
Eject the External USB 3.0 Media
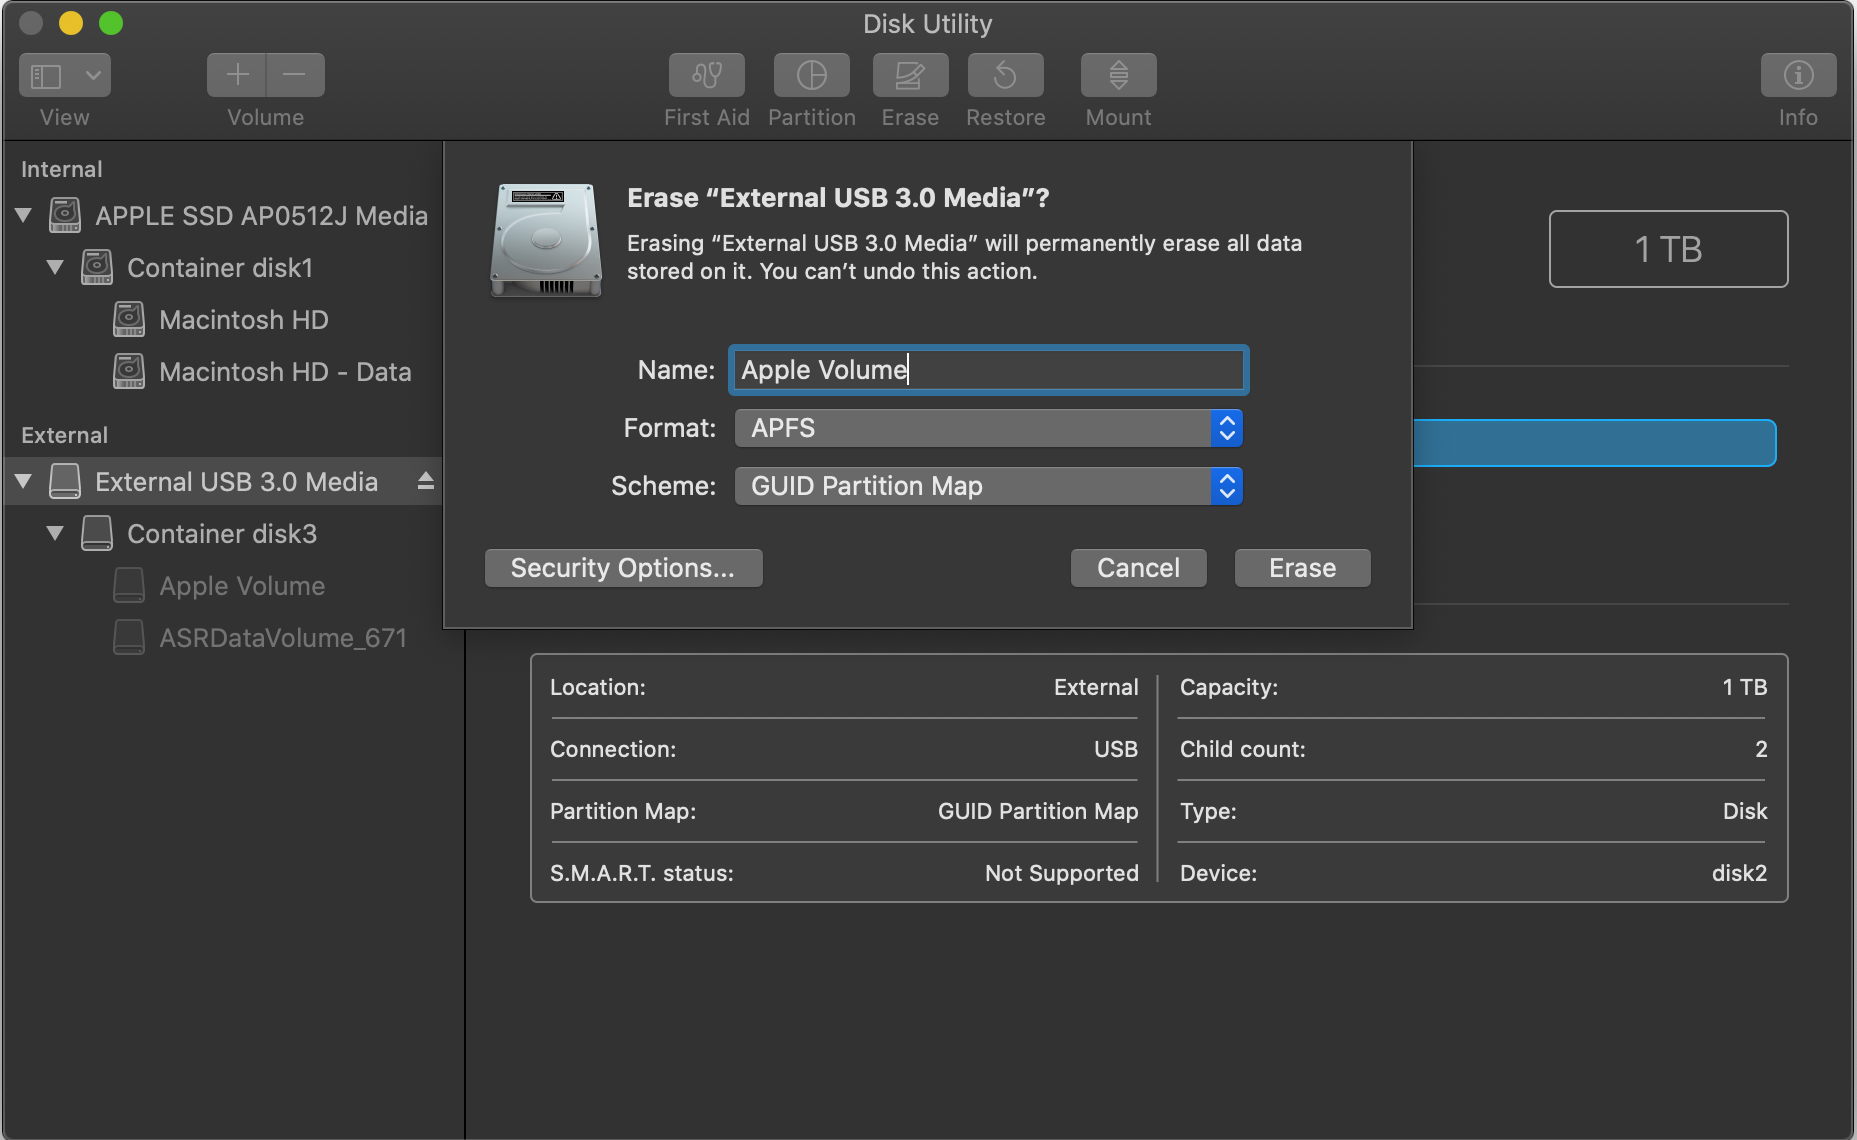point(426,481)
